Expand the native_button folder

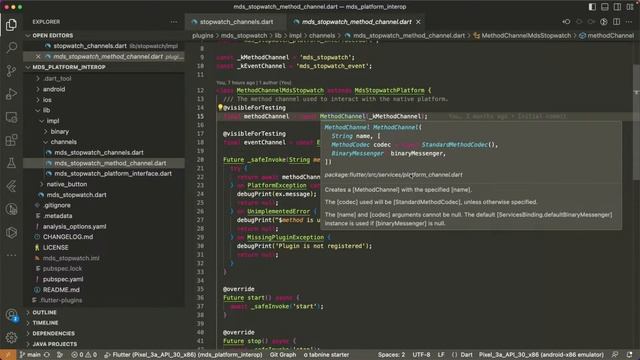point(67,184)
